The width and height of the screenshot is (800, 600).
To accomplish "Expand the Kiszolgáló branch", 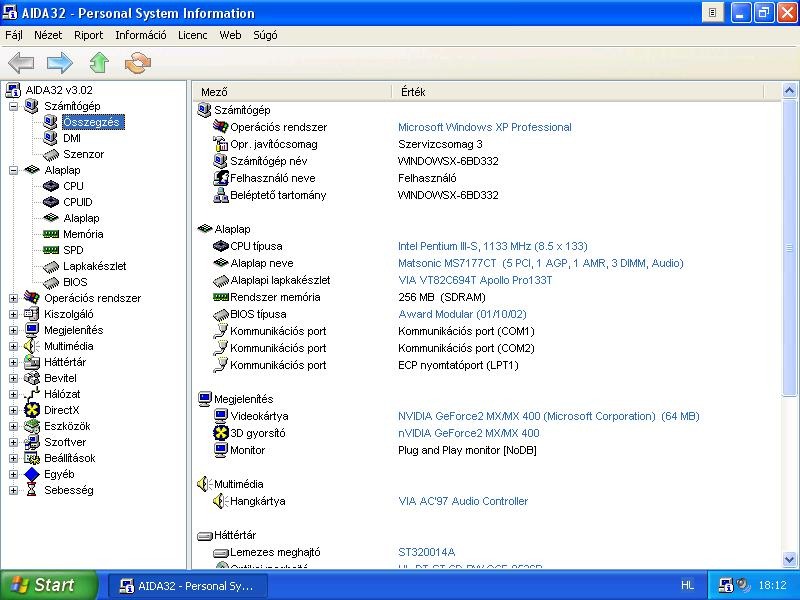I will 13,314.
